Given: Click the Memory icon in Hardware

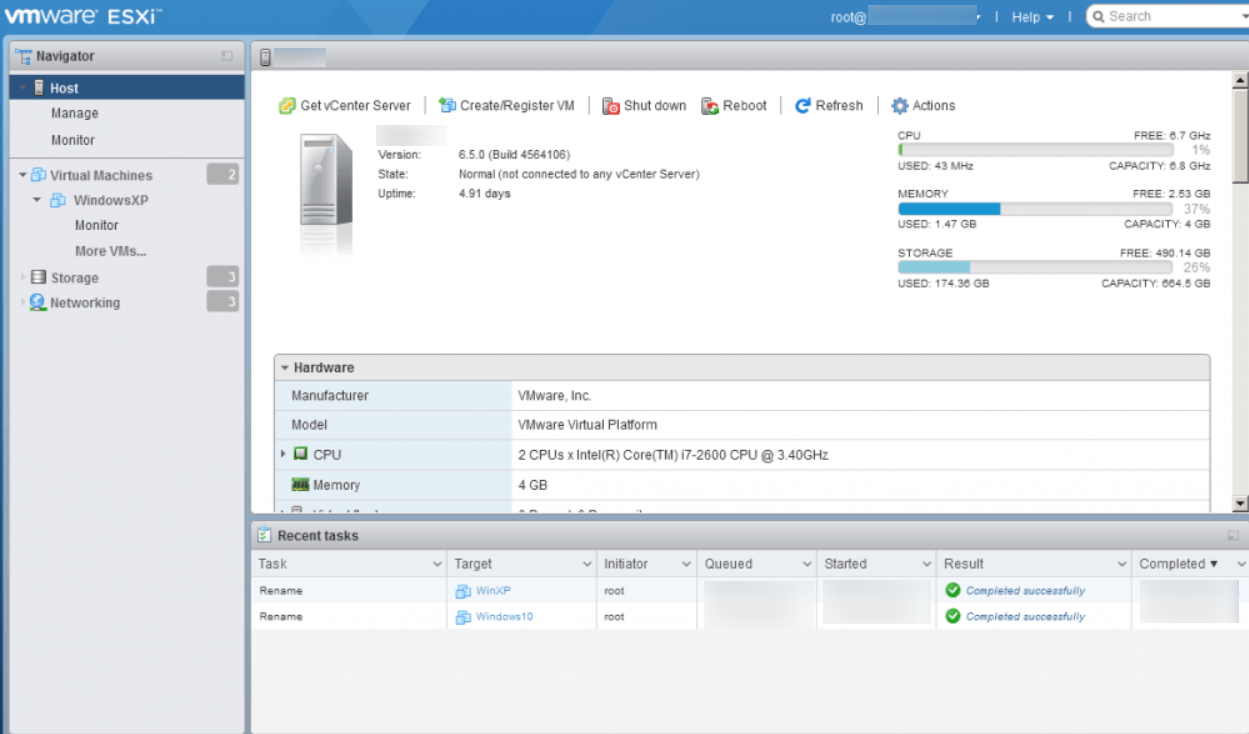Looking at the screenshot, I should coord(300,485).
